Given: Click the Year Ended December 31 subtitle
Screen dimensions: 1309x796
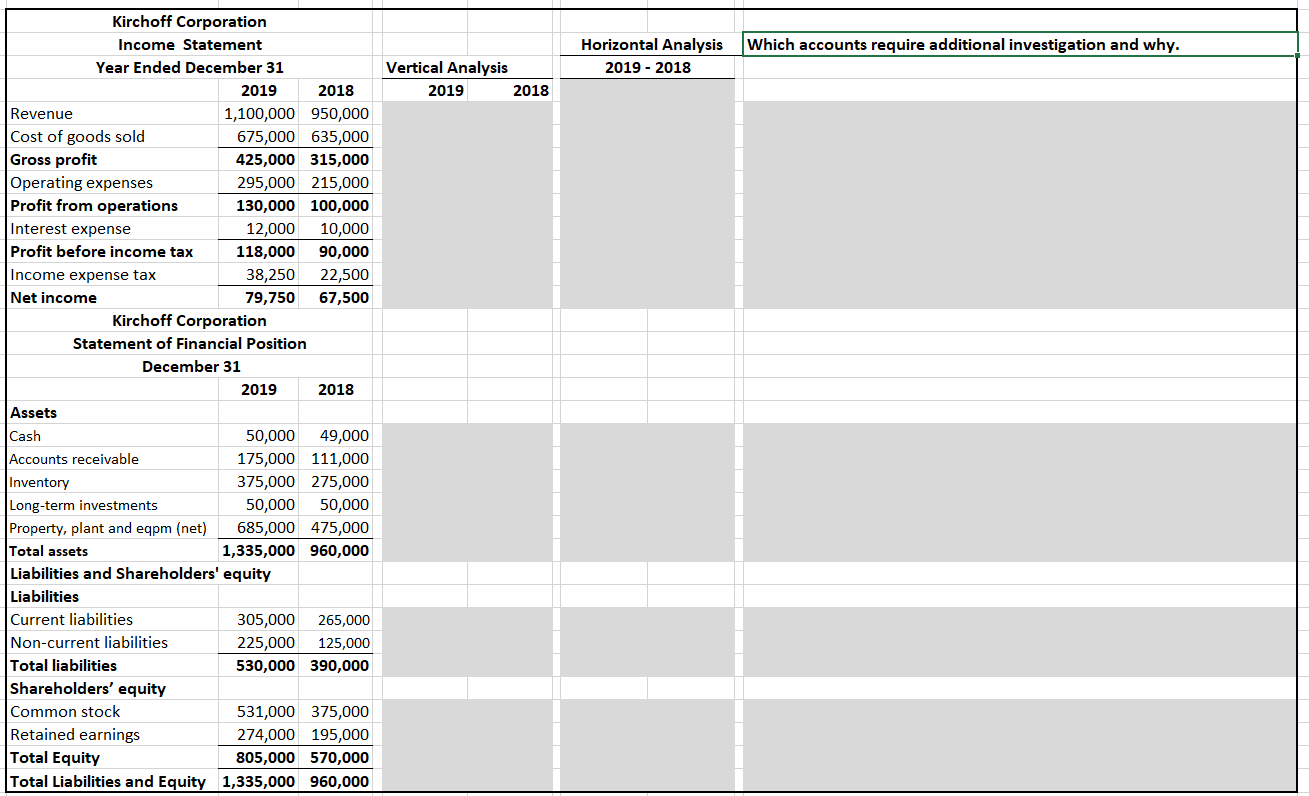Looking at the screenshot, I should [x=190, y=68].
